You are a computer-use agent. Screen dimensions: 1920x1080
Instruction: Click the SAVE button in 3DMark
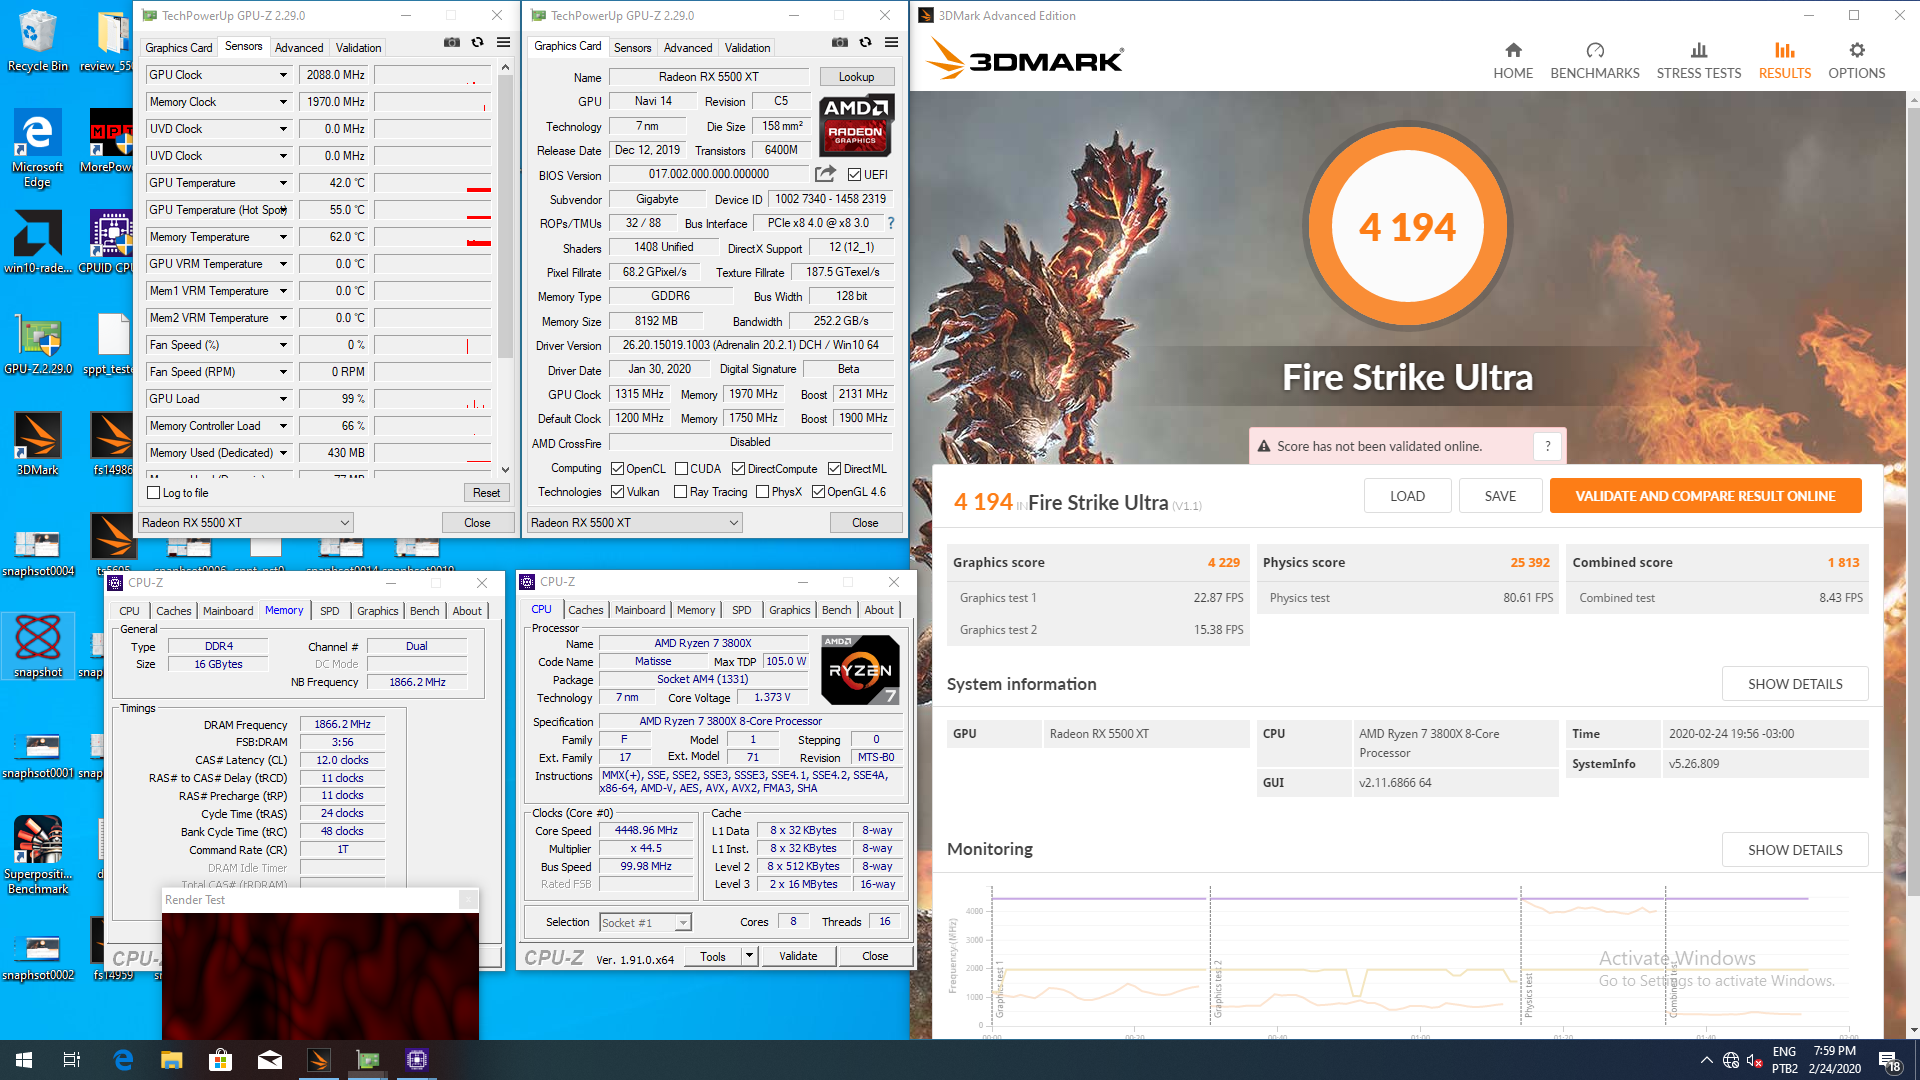[1500, 496]
